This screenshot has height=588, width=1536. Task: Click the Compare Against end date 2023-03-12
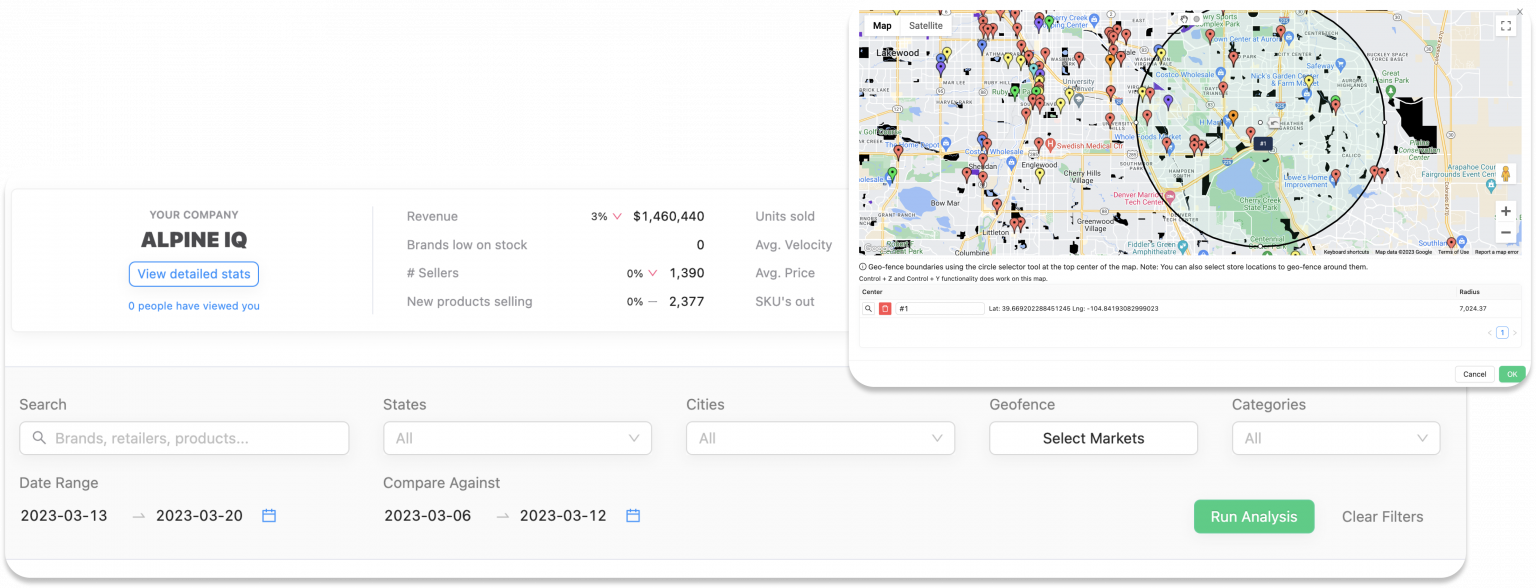(x=563, y=516)
